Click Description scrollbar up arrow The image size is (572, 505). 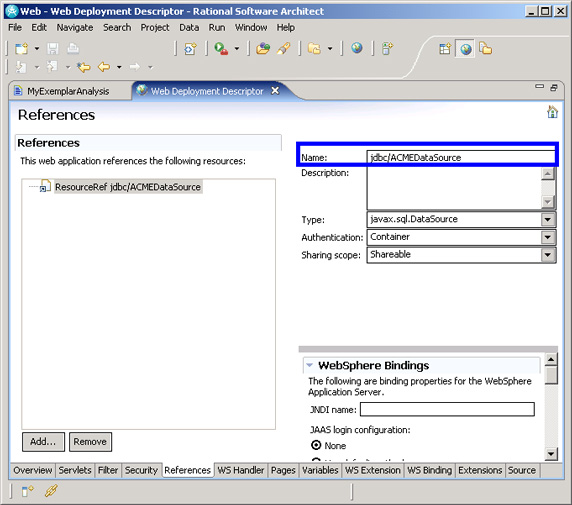coord(548,173)
